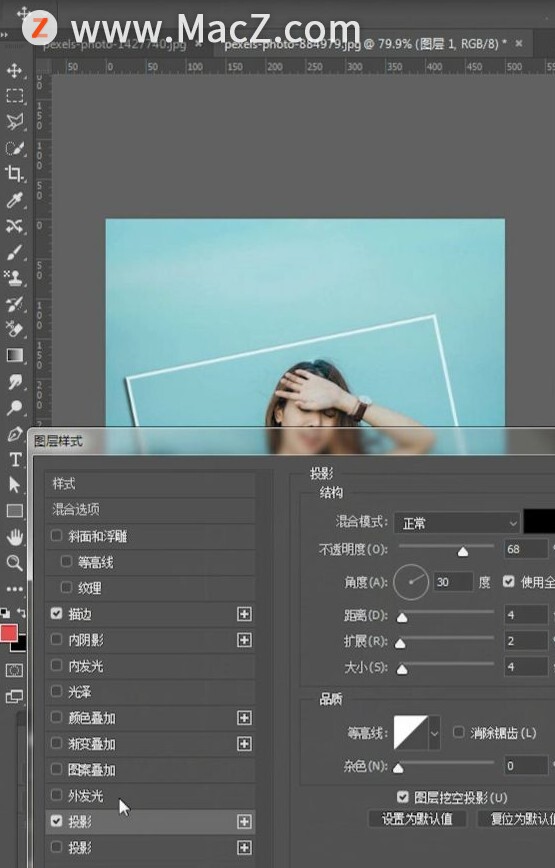Image resolution: width=555 pixels, height=868 pixels.
Task: Click the contour thumbnail preview
Action: click(x=411, y=732)
